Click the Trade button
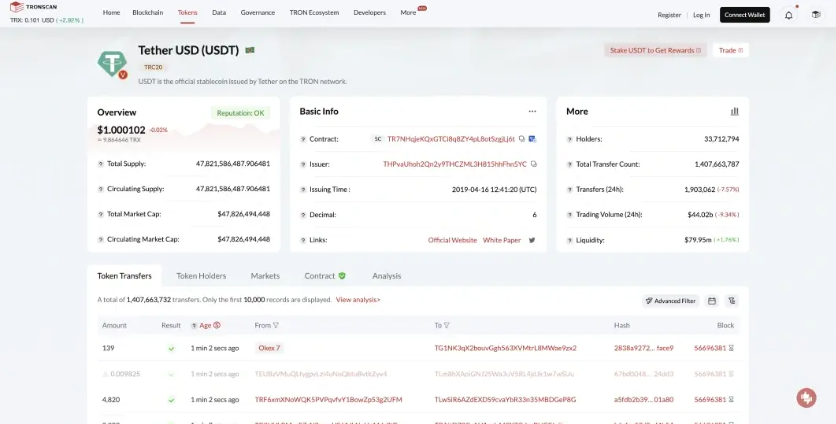The image size is (836, 424). click(731, 50)
